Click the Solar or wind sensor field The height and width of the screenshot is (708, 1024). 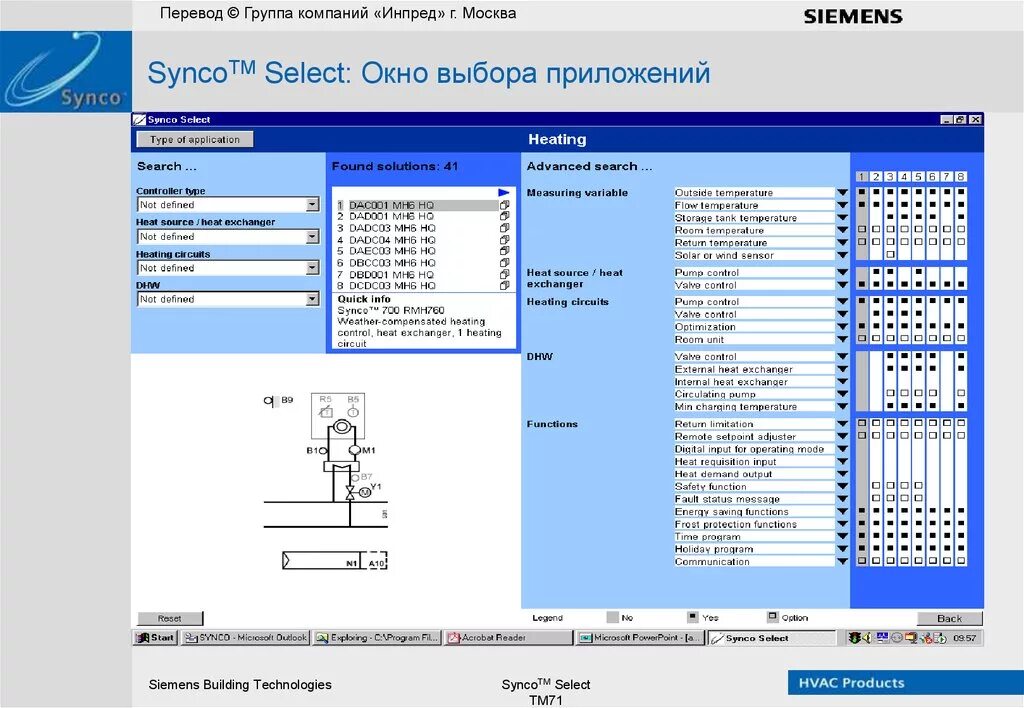(x=754, y=255)
